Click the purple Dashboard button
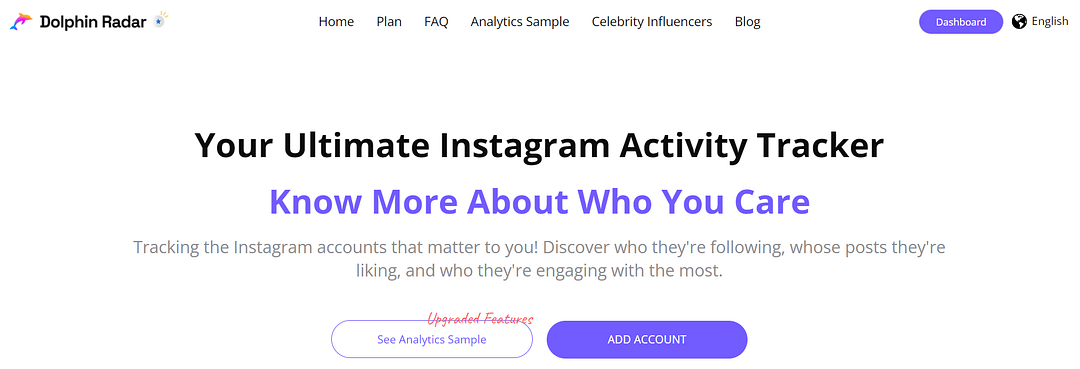Viewport: 1080px width, 369px height. [961, 21]
